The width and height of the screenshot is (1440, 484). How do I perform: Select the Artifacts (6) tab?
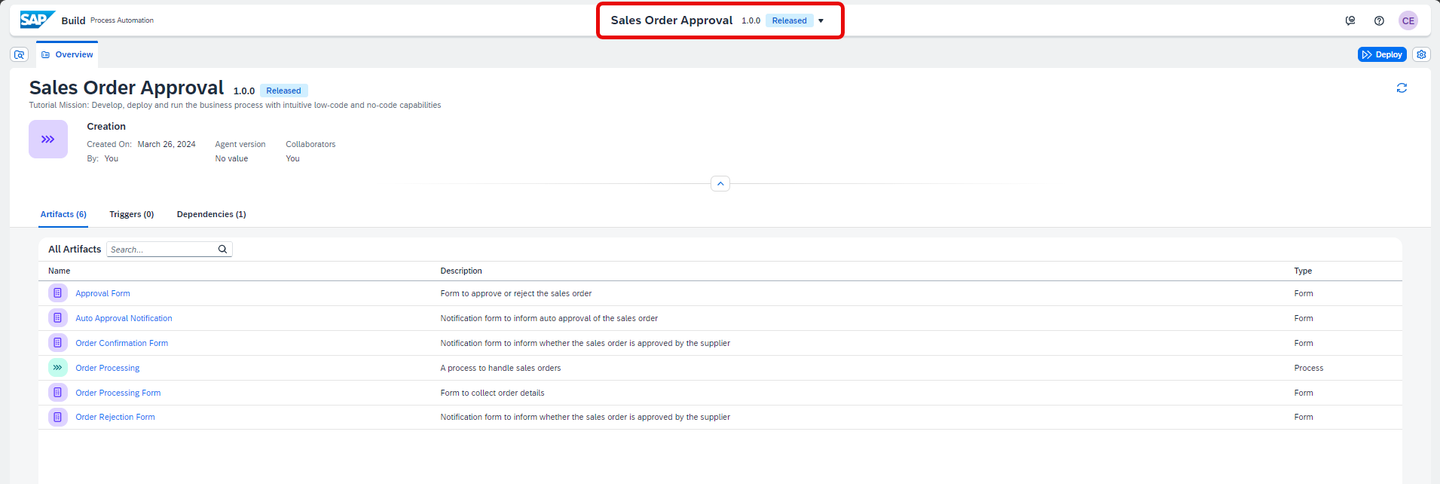pos(63,214)
